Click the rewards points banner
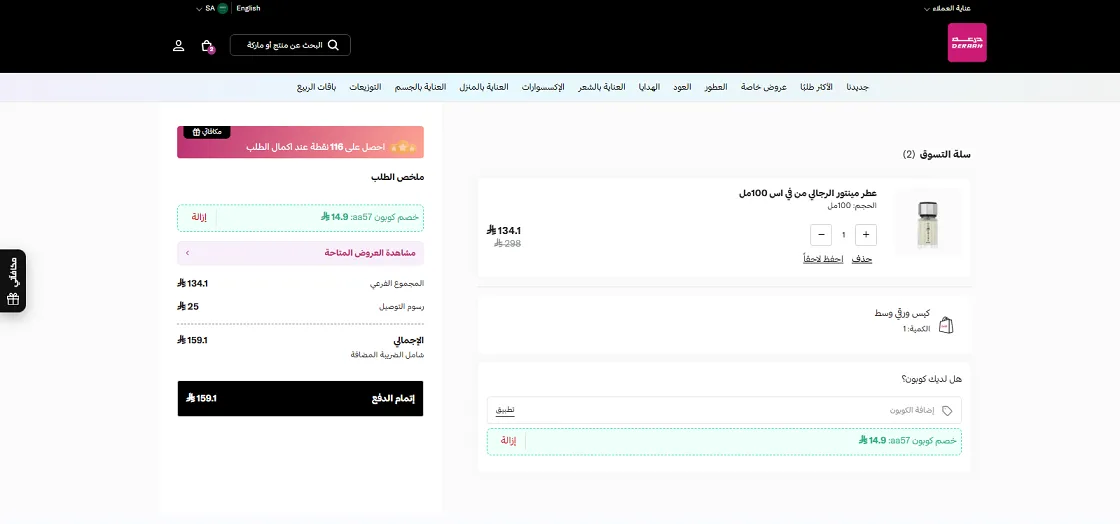The image size is (1120, 524). pos(300,142)
